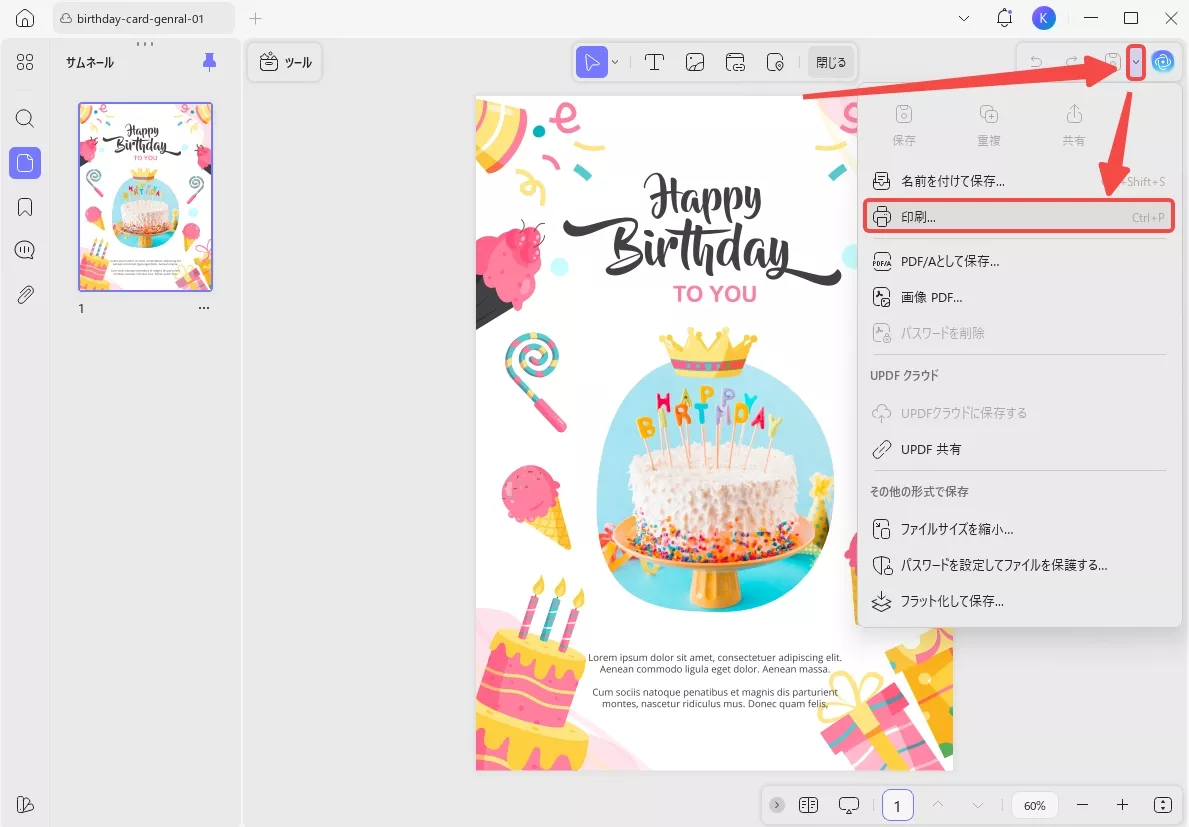
Task: Click the fit page icon
Action: click(1162, 805)
